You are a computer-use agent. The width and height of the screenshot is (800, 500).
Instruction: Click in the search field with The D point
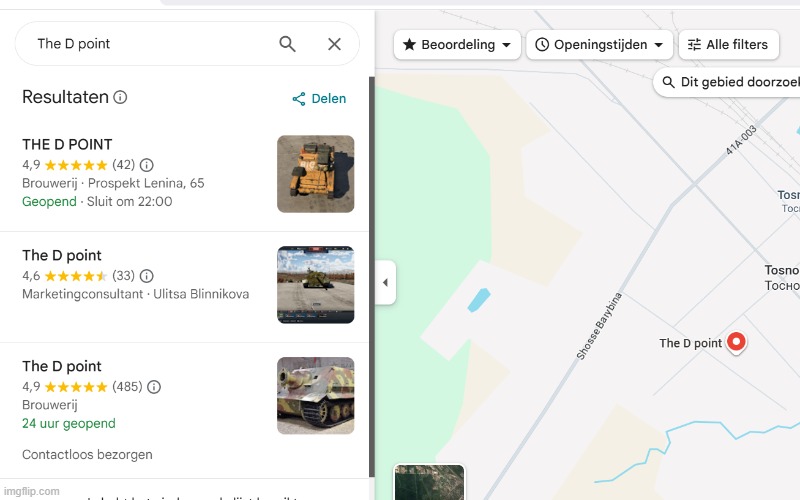pos(150,44)
